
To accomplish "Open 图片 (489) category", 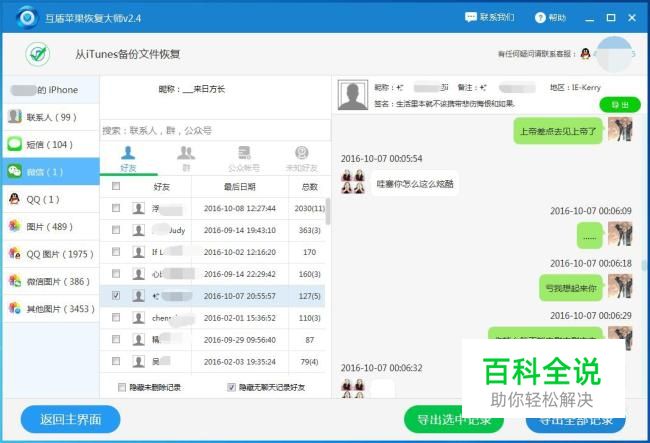I will (x=51, y=227).
